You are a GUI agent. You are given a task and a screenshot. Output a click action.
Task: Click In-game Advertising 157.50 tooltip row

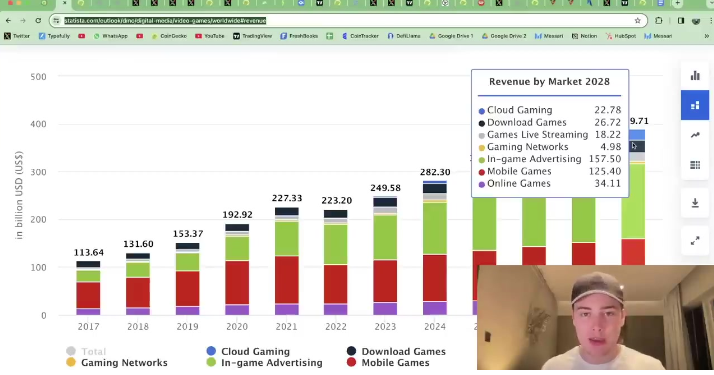550,159
